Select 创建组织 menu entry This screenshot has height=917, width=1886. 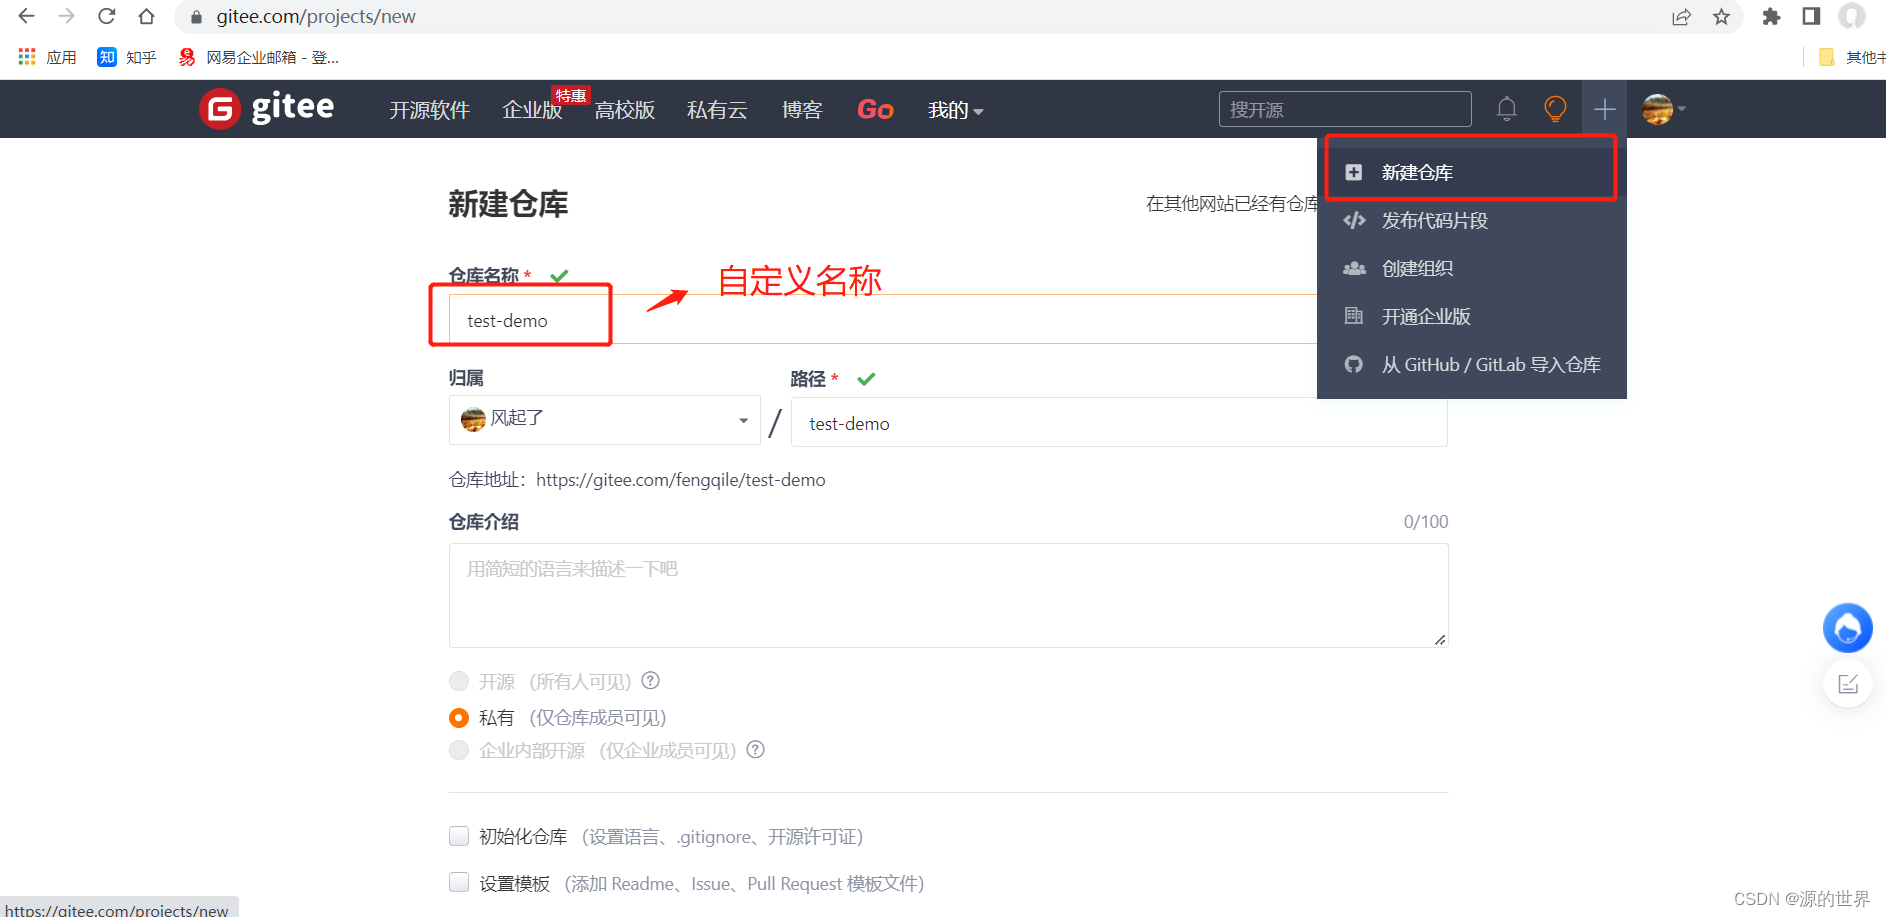[1471, 268]
